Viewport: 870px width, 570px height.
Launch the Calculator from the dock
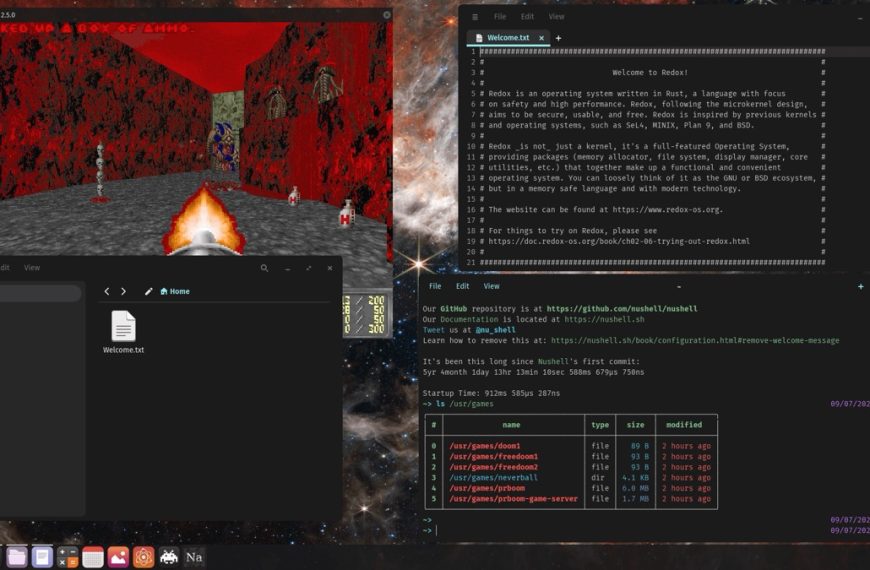67,557
